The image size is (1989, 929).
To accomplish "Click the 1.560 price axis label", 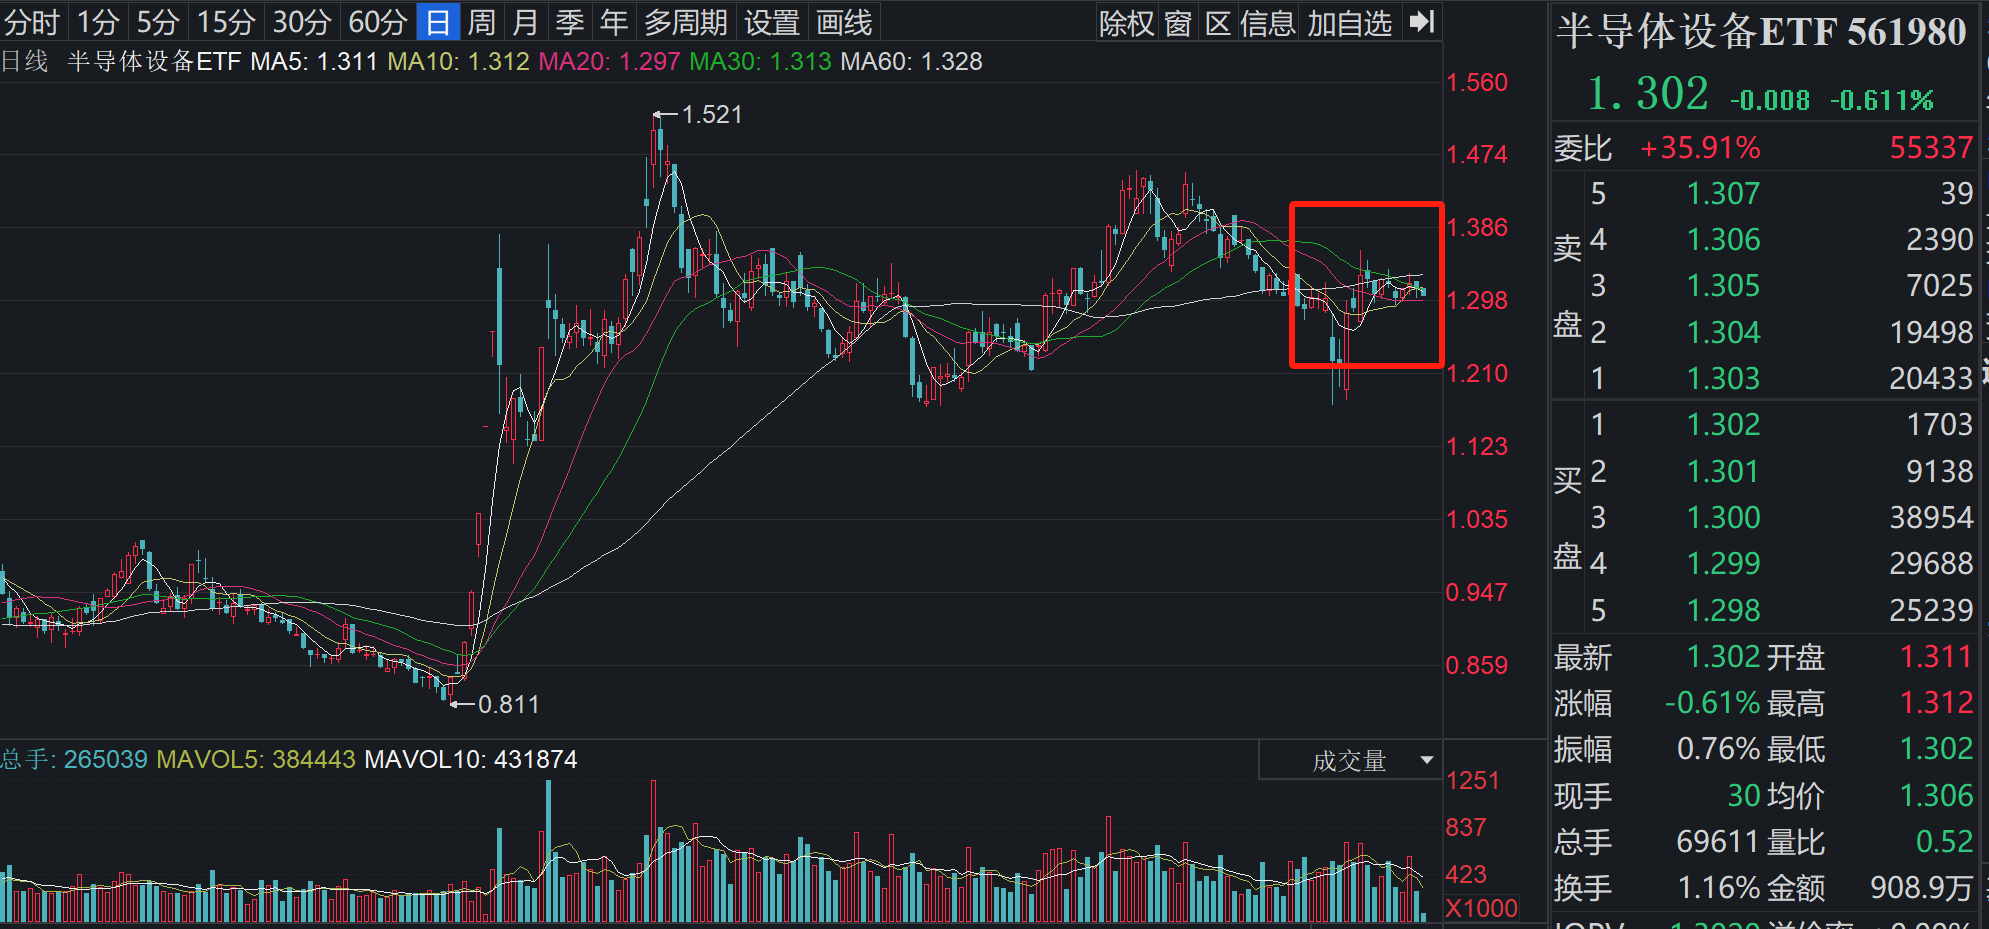I will coord(1477,82).
